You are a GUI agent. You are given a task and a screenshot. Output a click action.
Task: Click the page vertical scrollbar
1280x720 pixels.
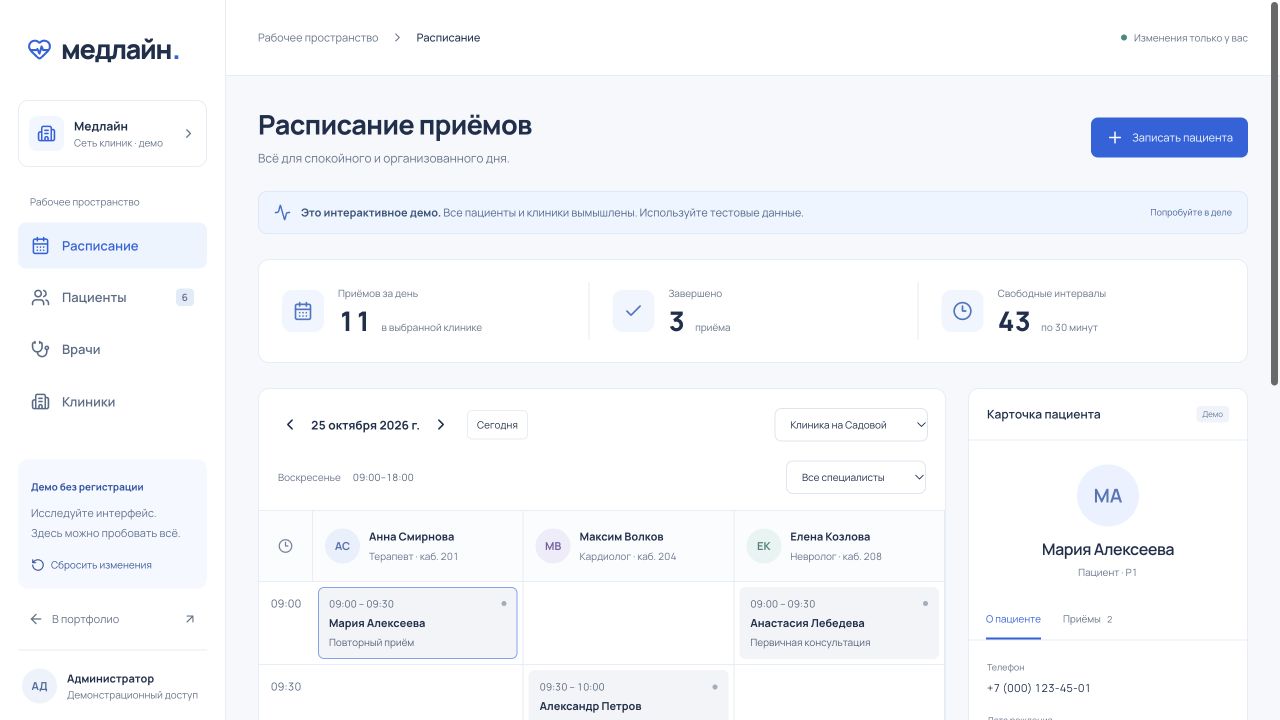1274,193
